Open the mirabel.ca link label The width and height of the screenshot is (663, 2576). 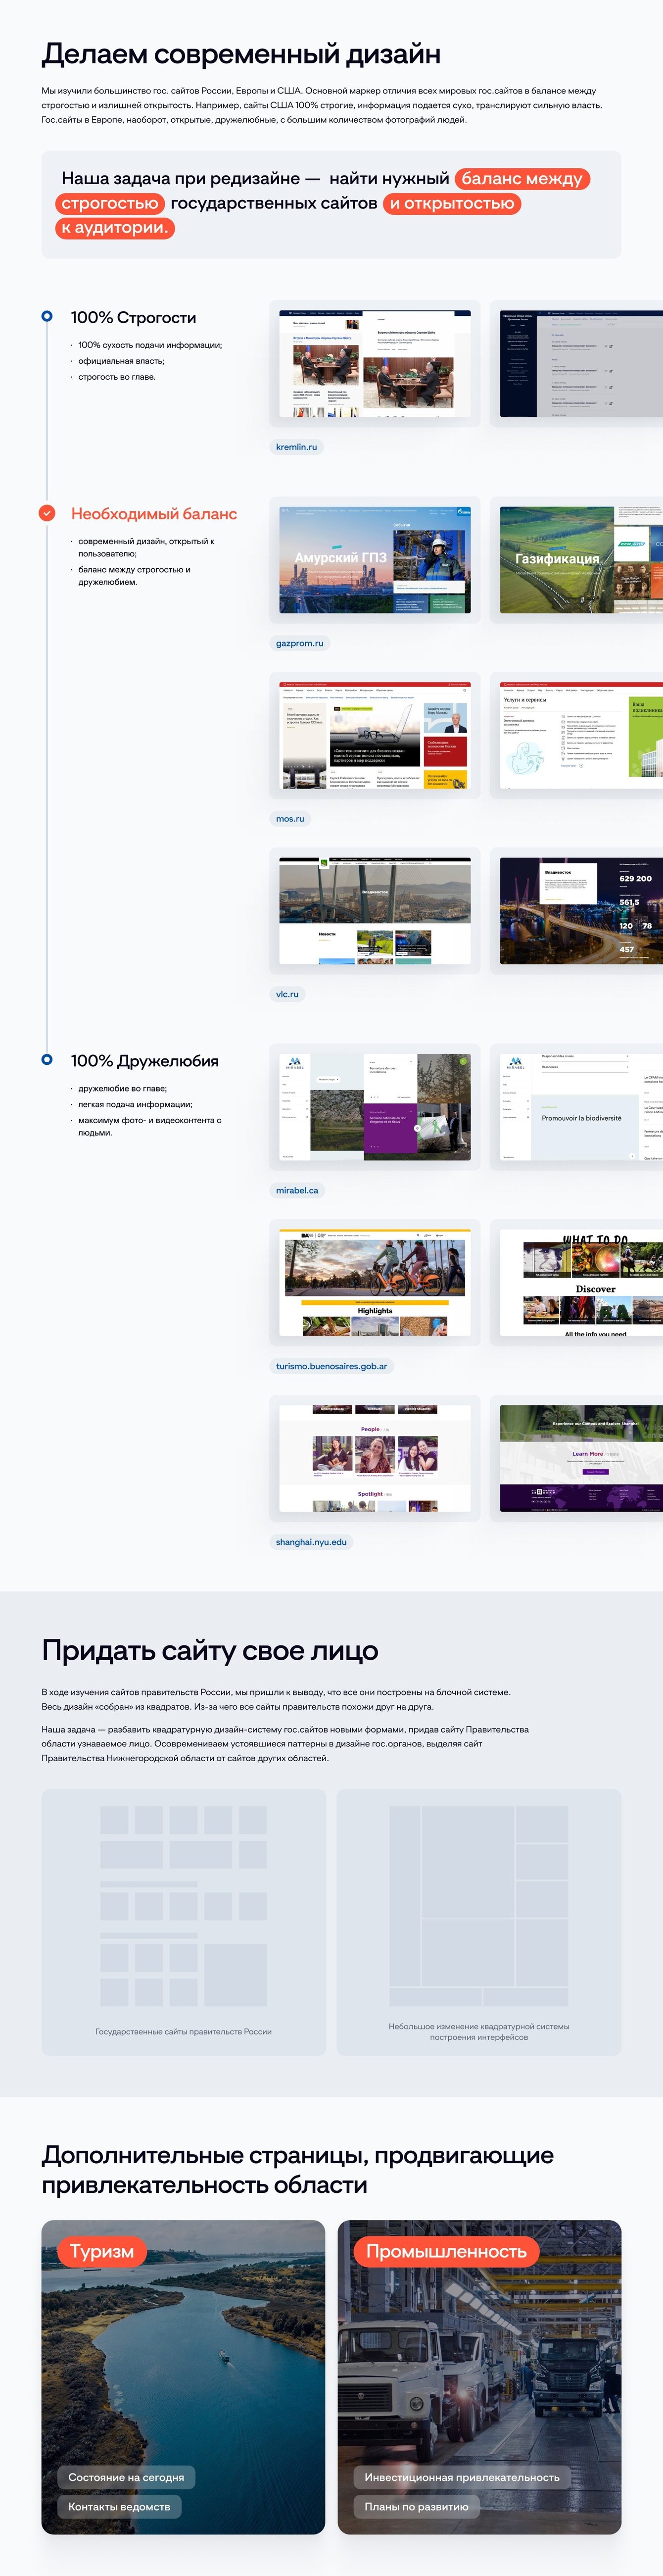tap(297, 1190)
